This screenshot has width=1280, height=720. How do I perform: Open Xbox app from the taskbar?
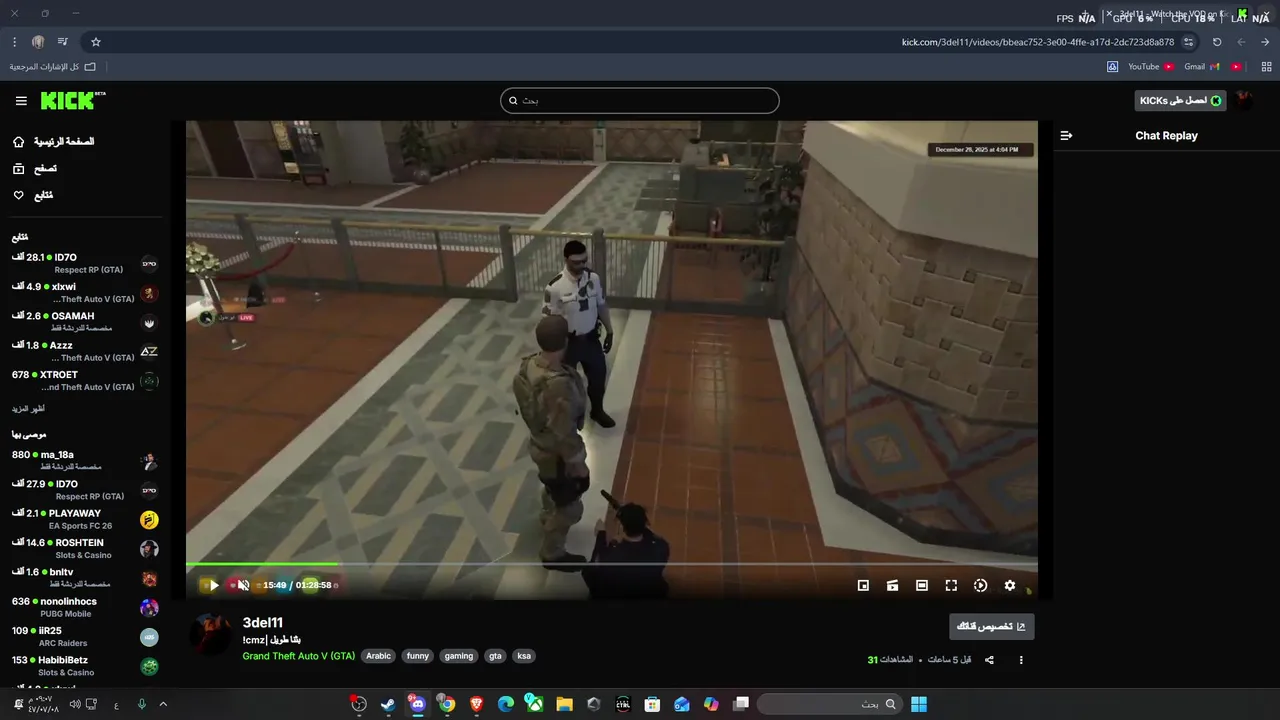(x=535, y=704)
